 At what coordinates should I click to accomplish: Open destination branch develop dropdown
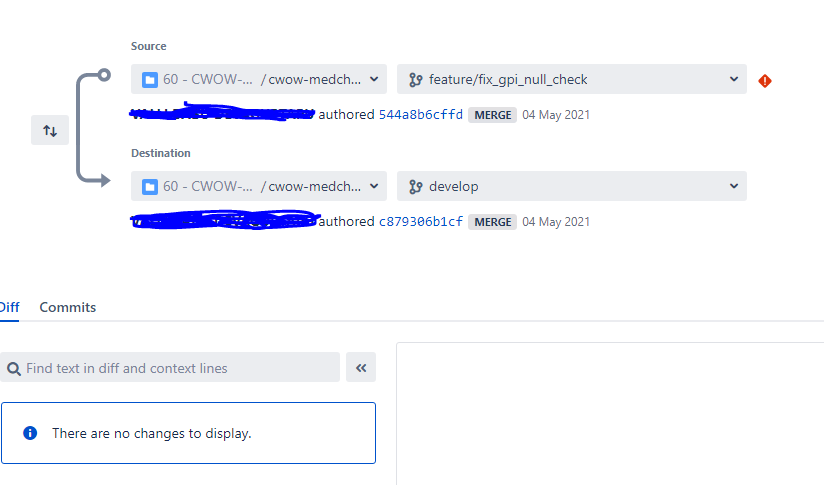572,186
